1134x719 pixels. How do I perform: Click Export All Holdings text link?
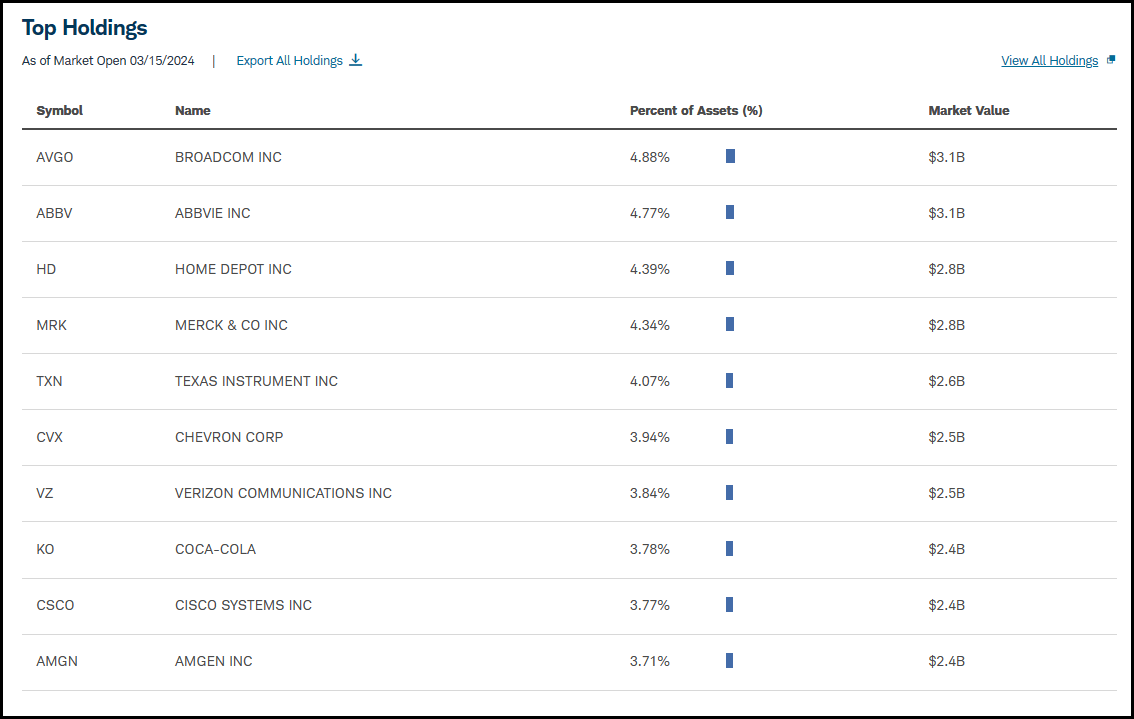pos(289,61)
